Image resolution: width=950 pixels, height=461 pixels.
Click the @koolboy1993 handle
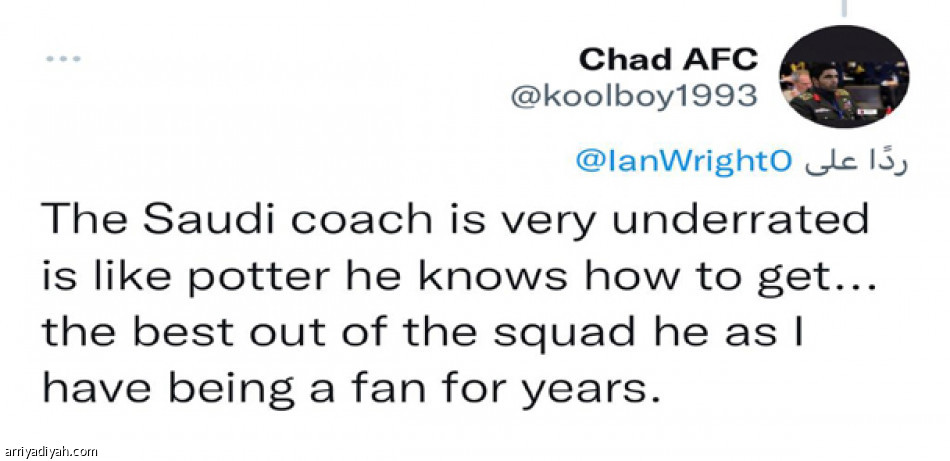pyautogui.click(x=634, y=97)
